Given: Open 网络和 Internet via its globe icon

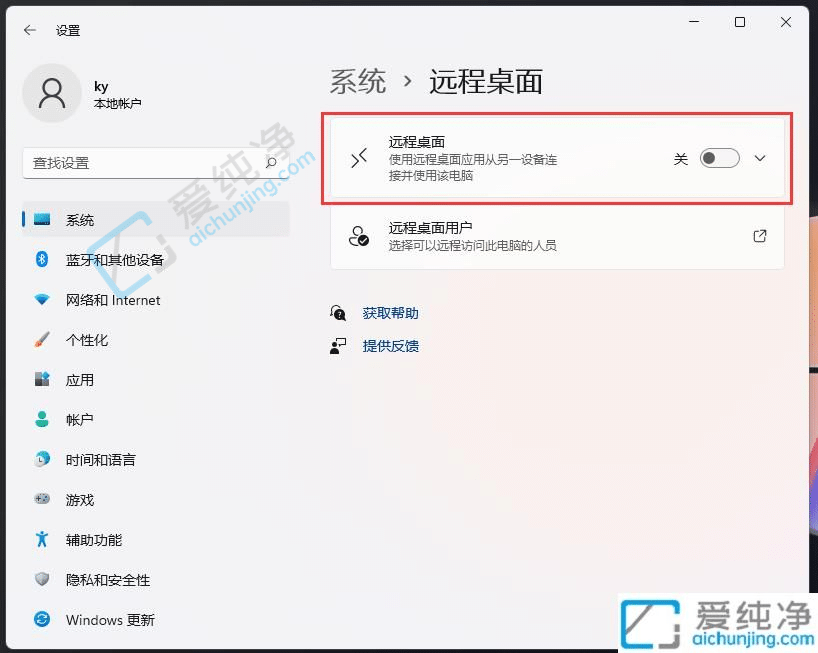Looking at the screenshot, I should point(42,300).
